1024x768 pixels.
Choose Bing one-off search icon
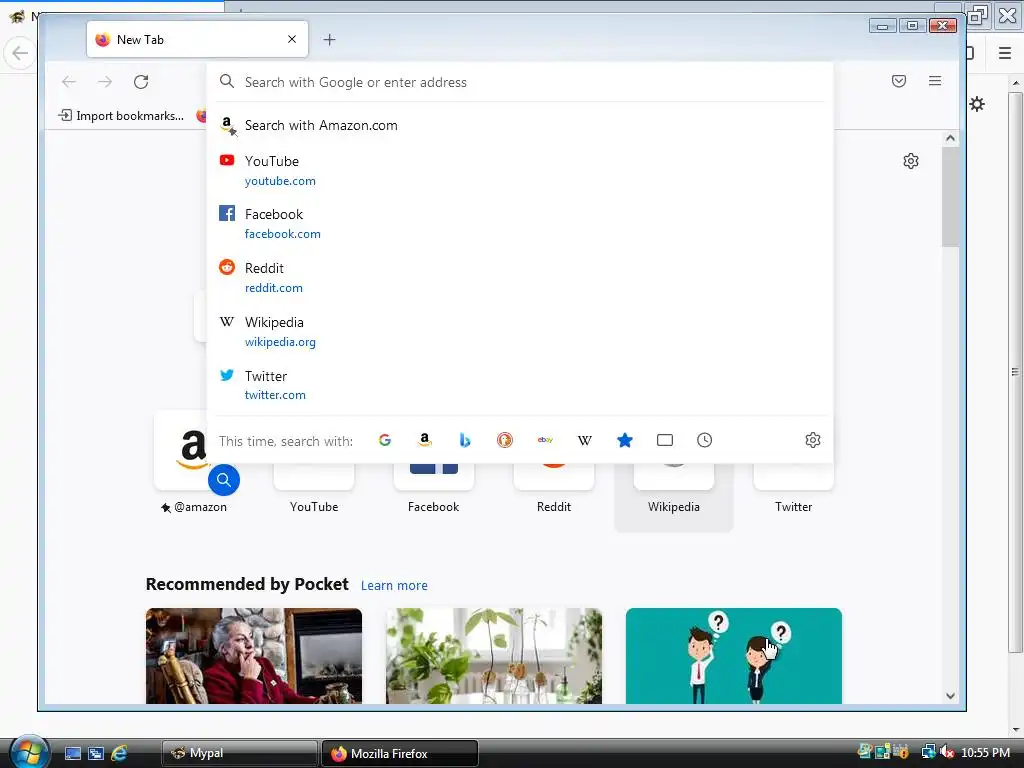point(464,440)
